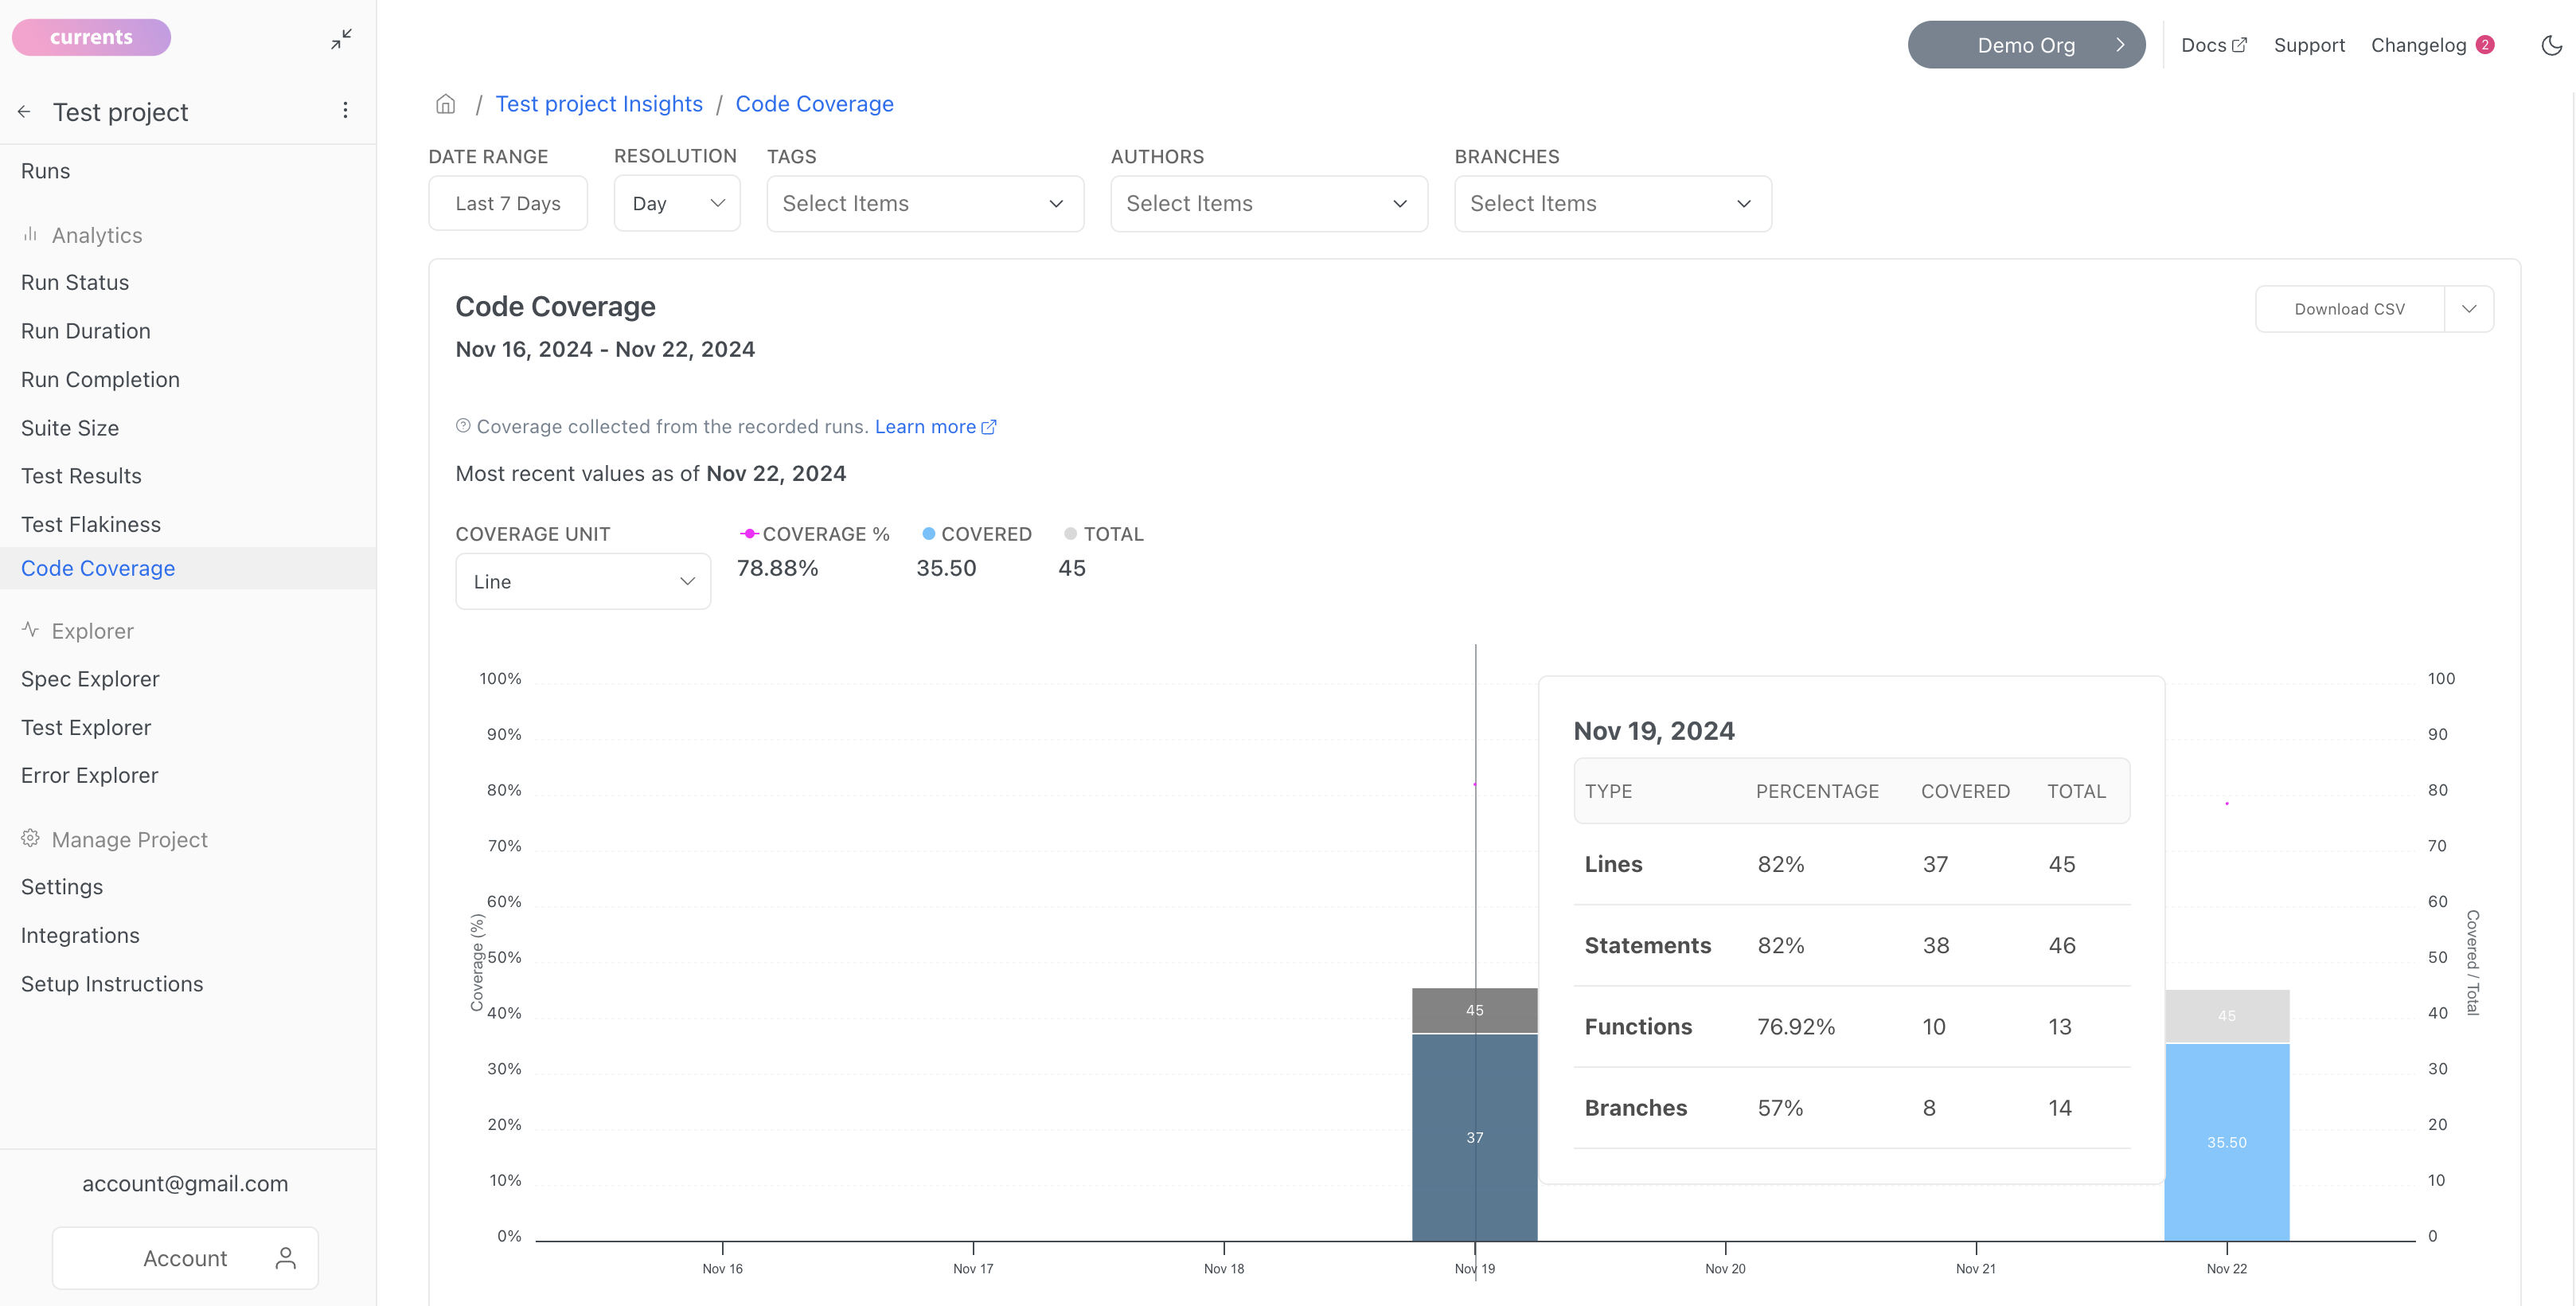Click the light blue Nov 22 covered bar
Screen dimensions: 2576x1306
(2226, 1142)
